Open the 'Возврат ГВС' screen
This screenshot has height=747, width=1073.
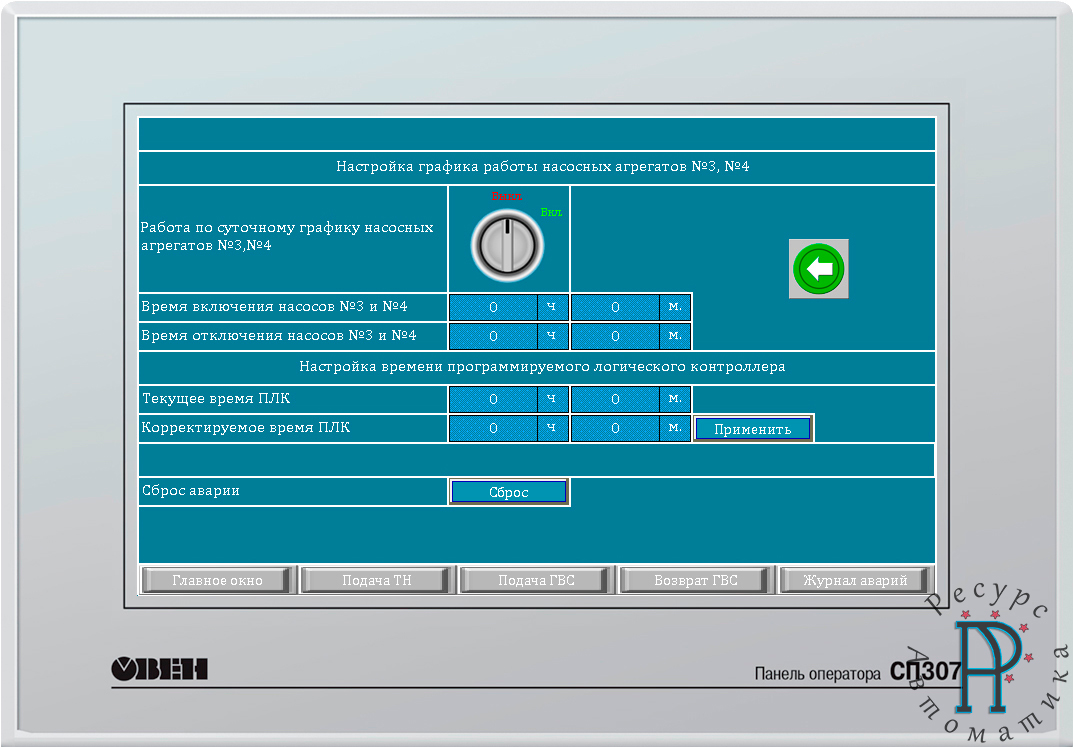click(x=696, y=580)
